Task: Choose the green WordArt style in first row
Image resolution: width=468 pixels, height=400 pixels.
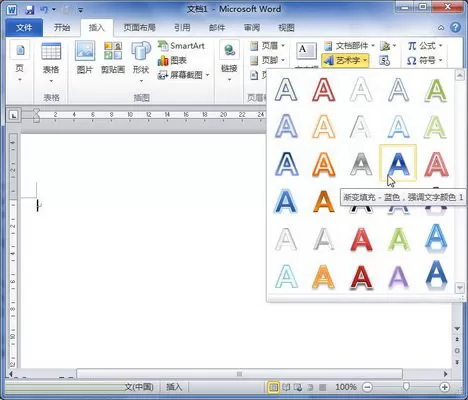Action: point(436,89)
